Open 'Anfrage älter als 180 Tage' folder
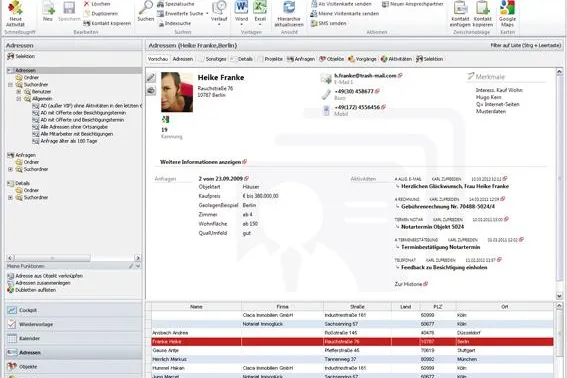 [x=65, y=141]
